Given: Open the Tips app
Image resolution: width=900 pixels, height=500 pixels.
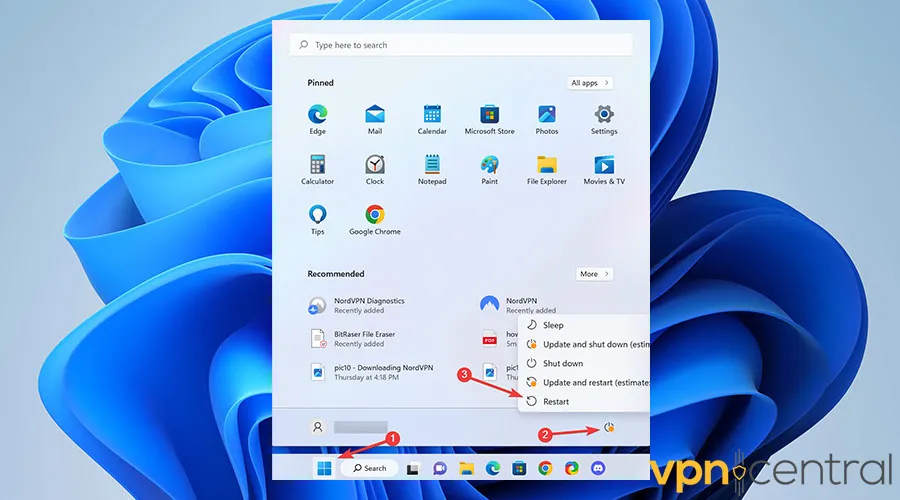Looking at the screenshot, I should pyautogui.click(x=317, y=220).
